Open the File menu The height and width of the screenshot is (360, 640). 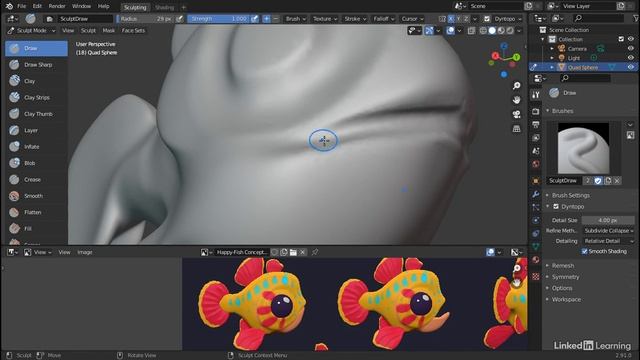pos(22,6)
